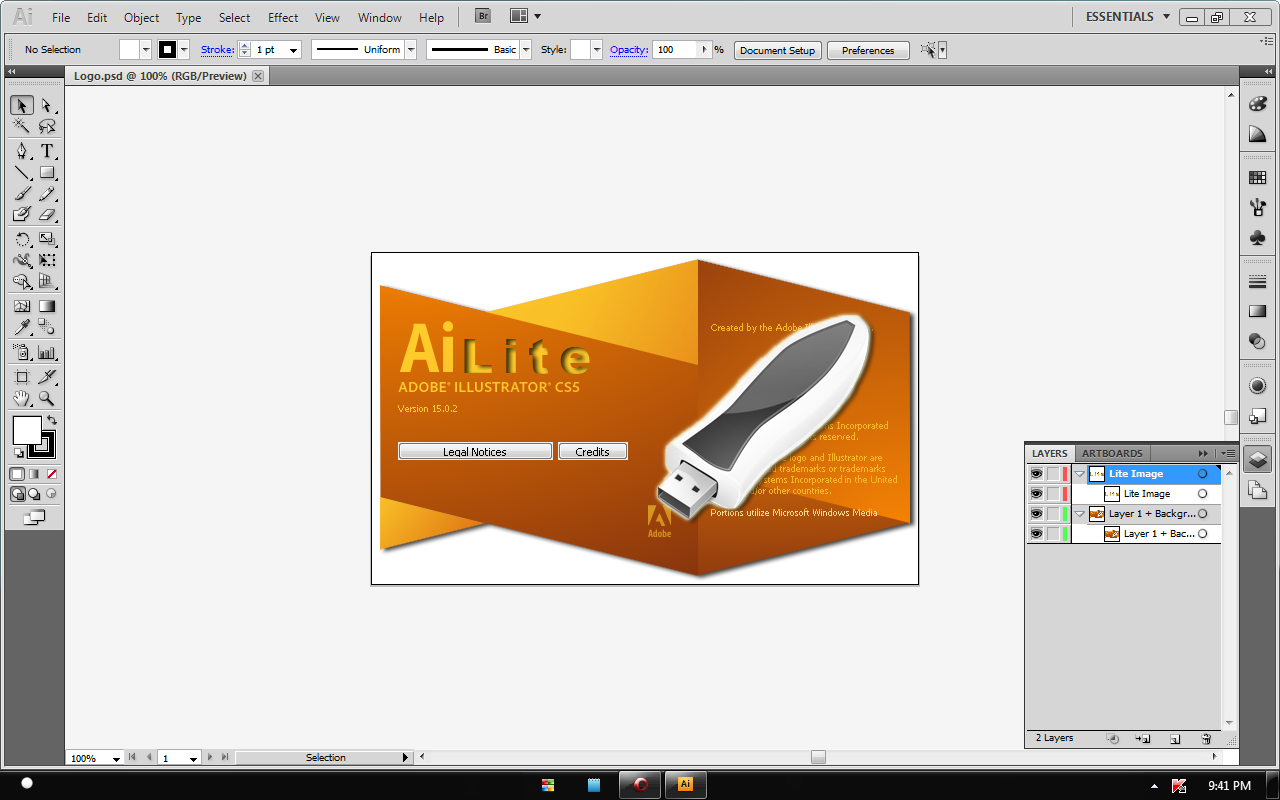The height and width of the screenshot is (800, 1280).
Task: Select the Paintbrush tool
Action: point(20,195)
